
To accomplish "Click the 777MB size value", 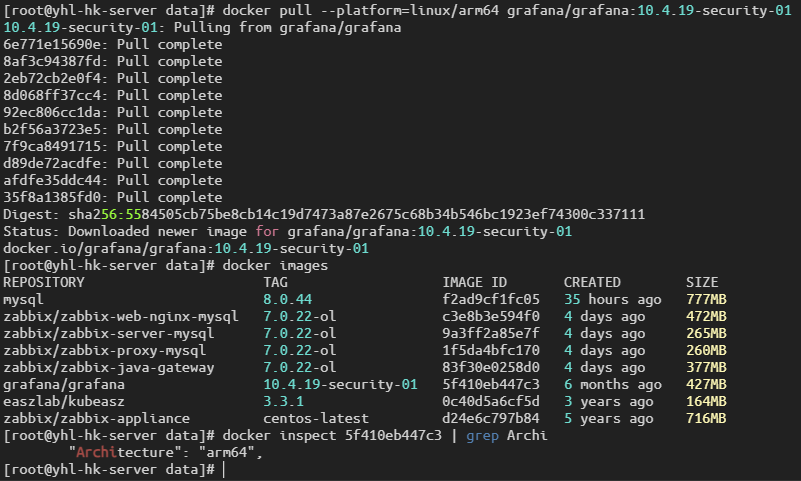I will [x=706, y=299].
